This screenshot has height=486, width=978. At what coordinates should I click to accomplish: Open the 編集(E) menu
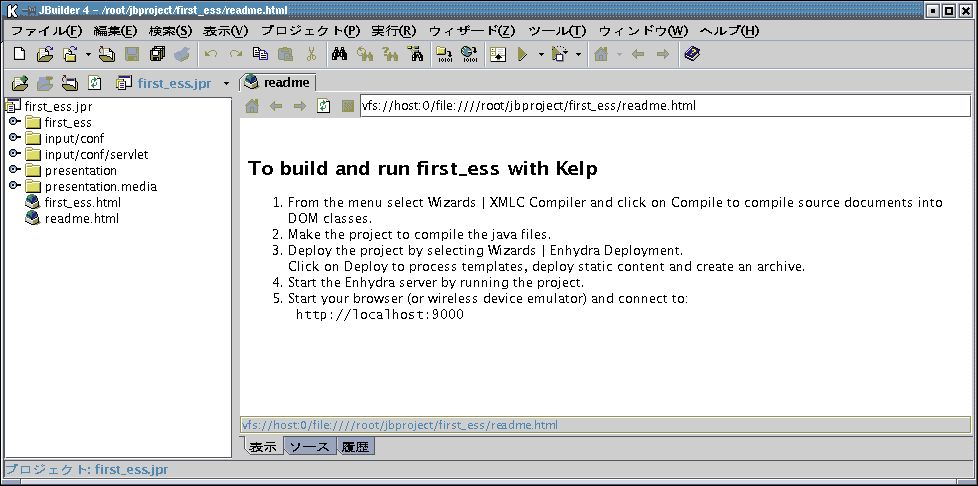tap(115, 31)
